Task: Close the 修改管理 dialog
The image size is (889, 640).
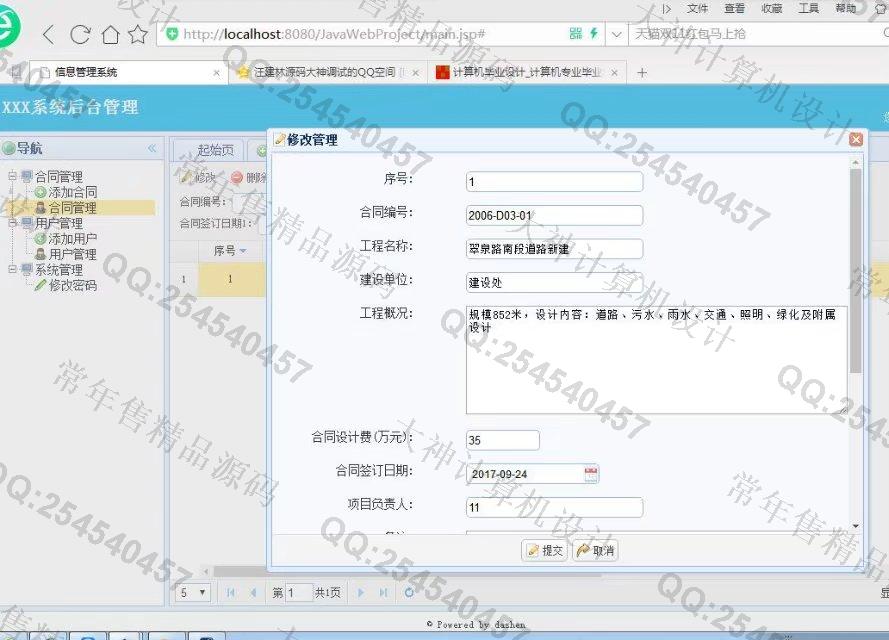Action: (x=856, y=140)
